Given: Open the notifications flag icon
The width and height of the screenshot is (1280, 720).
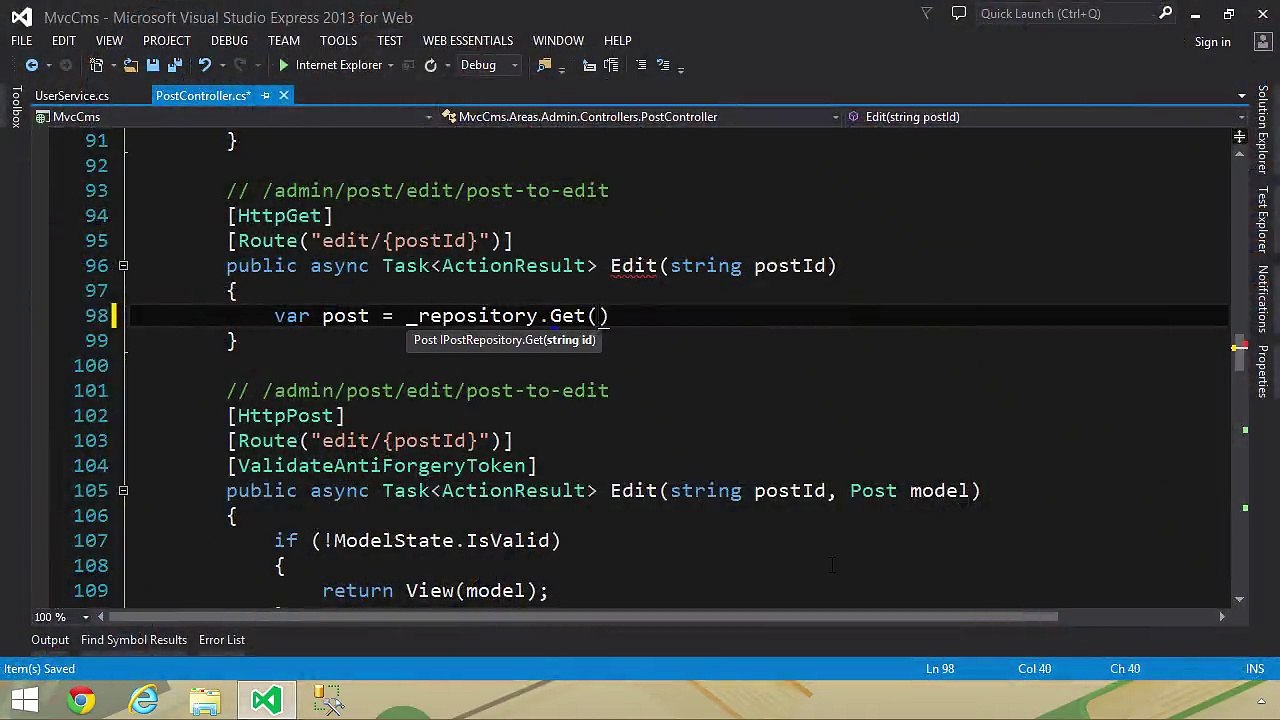Looking at the screenshot, I should pyautogui.click(x=927, y=13).
